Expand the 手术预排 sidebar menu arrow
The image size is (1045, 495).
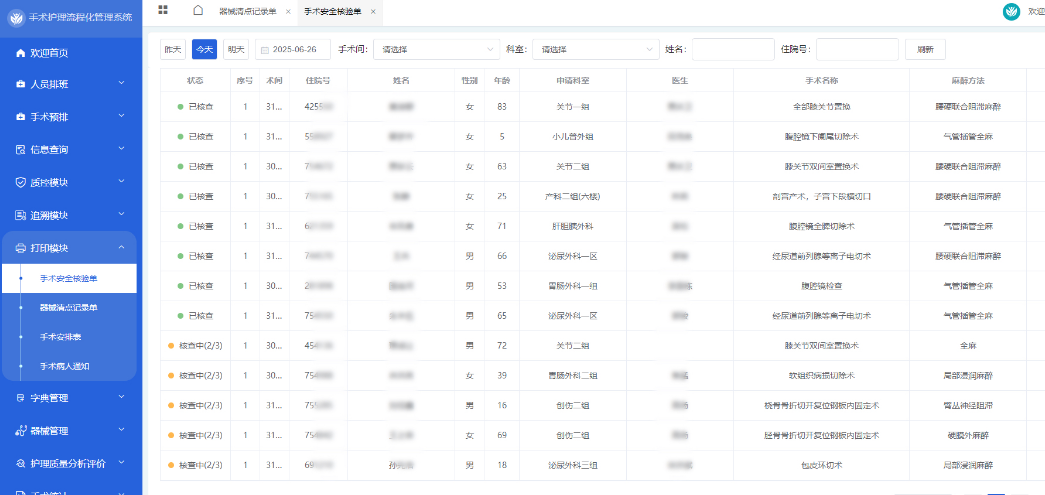[x=121, y=116]
